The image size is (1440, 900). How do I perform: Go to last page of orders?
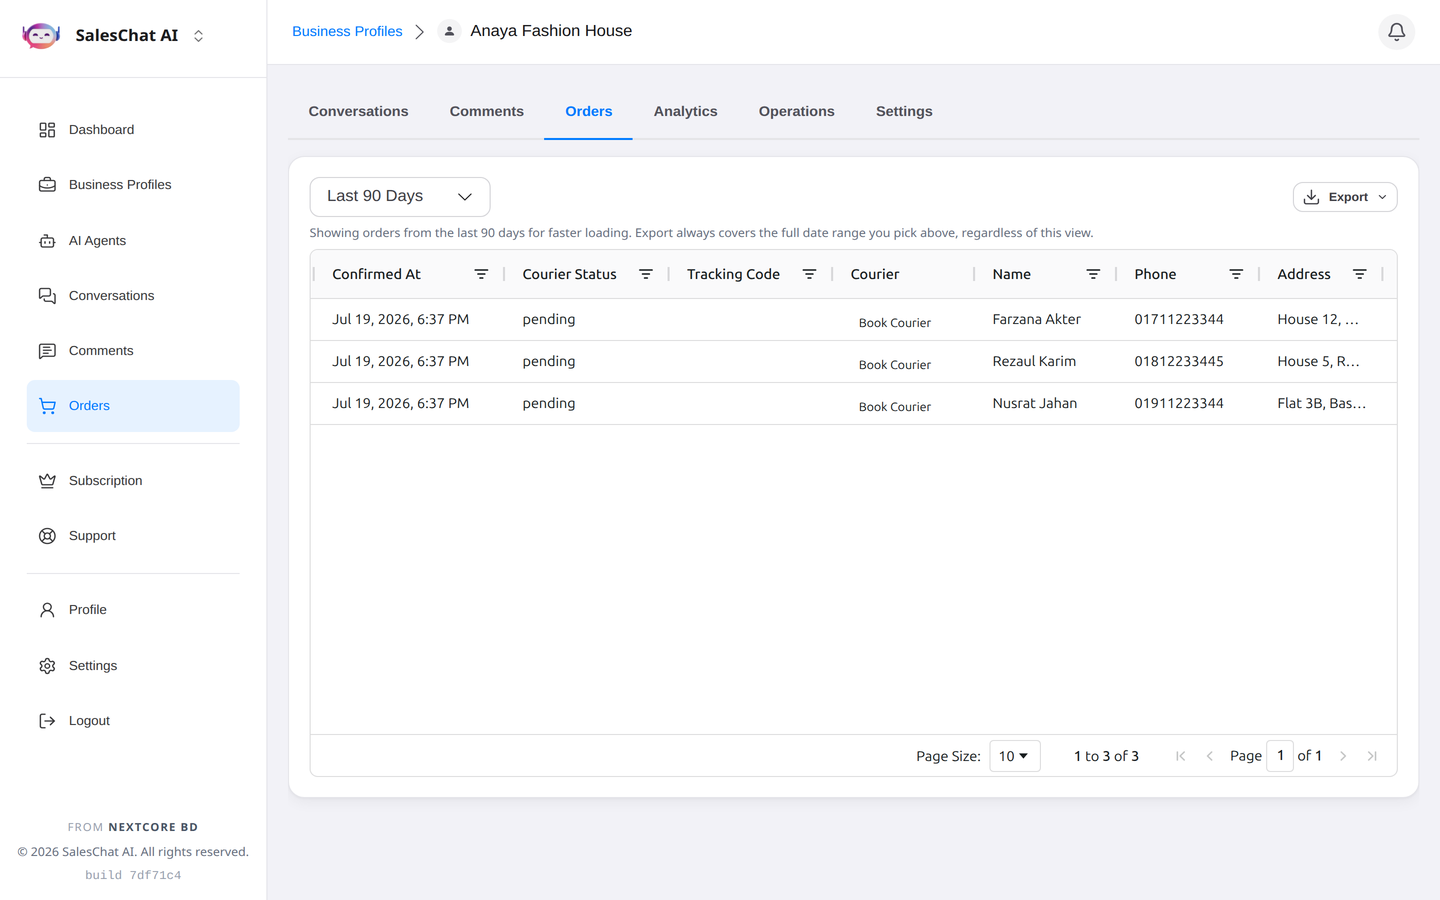point(1372,756)
